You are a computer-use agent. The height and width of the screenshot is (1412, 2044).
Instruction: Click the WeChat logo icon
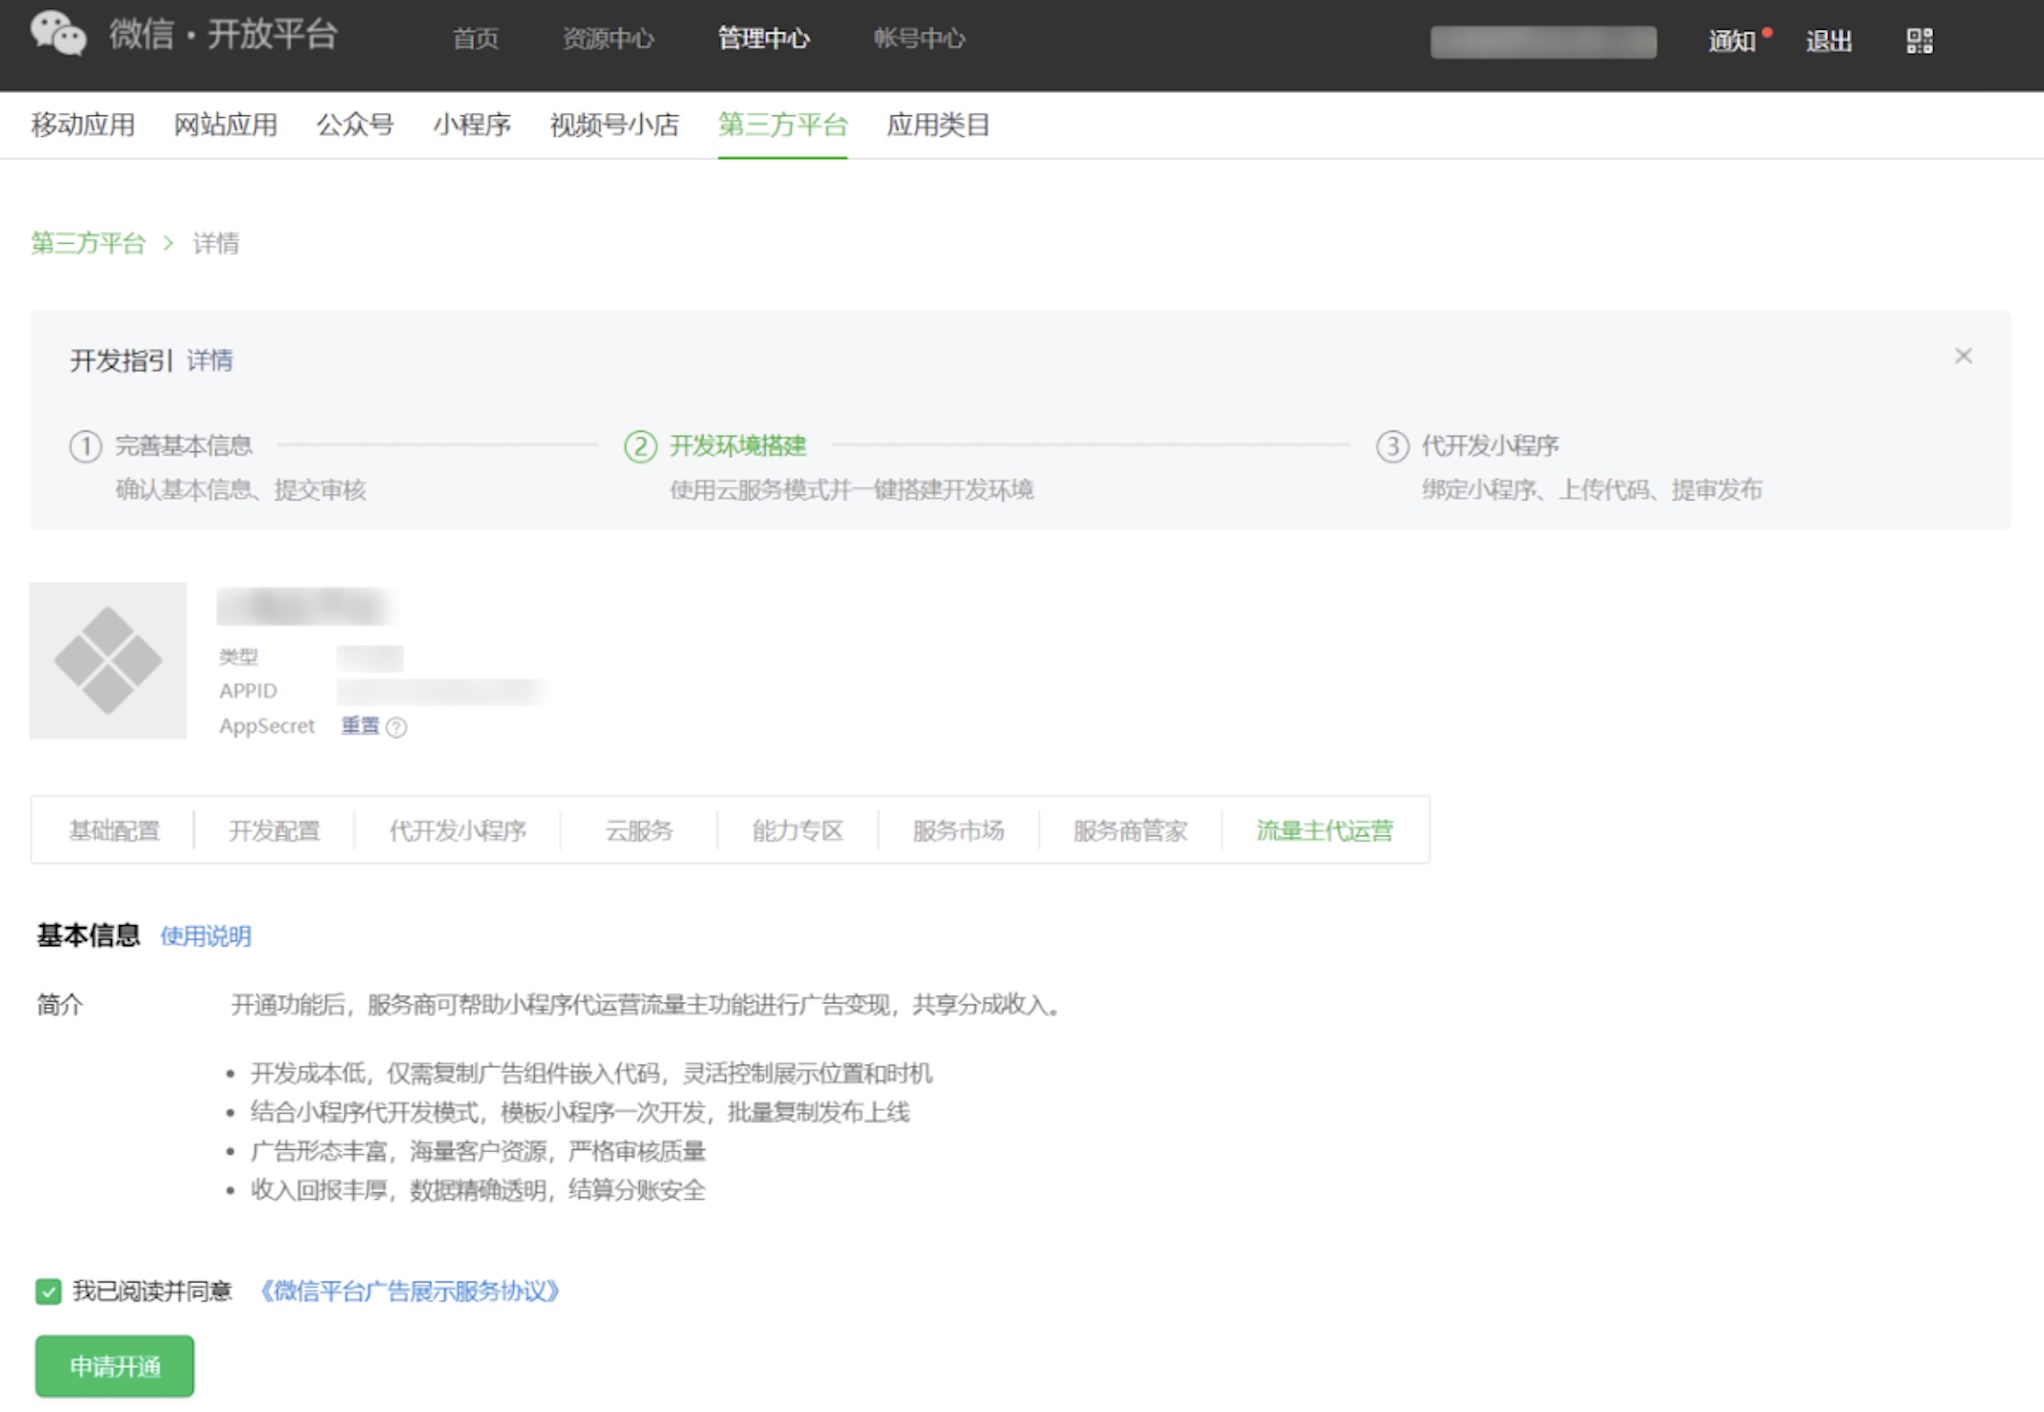click(x=58, y=36)
